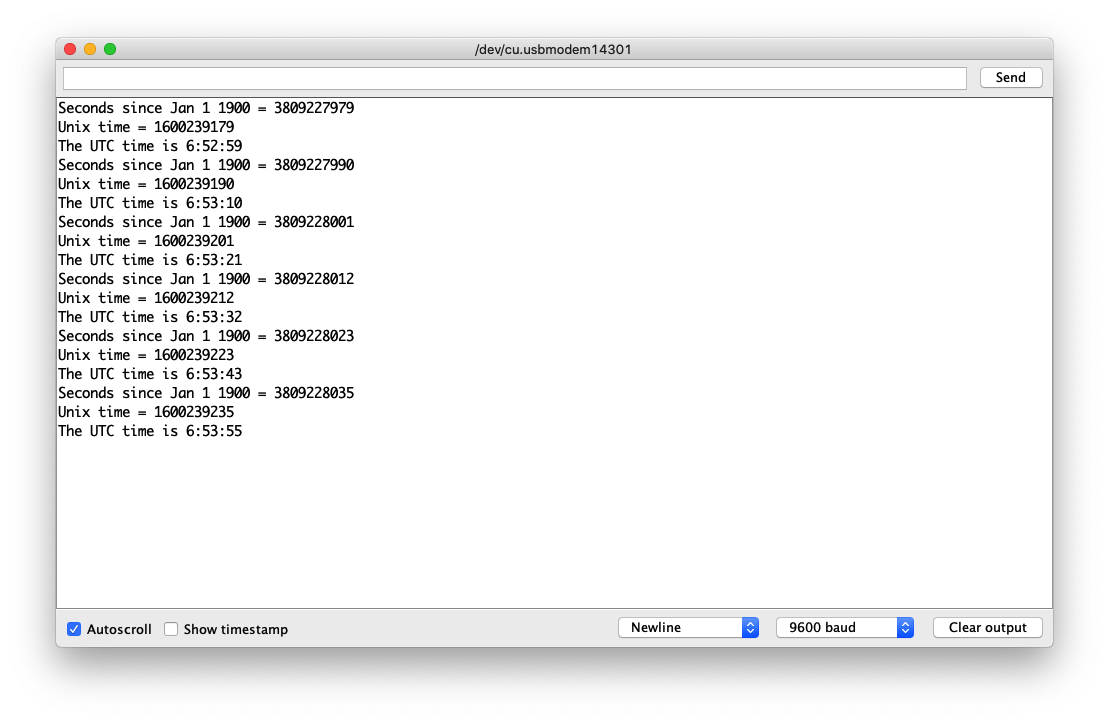Maximize the serial monitor window
The width and height of the screenshot is (1109, 721).
[x=110, y=49]
